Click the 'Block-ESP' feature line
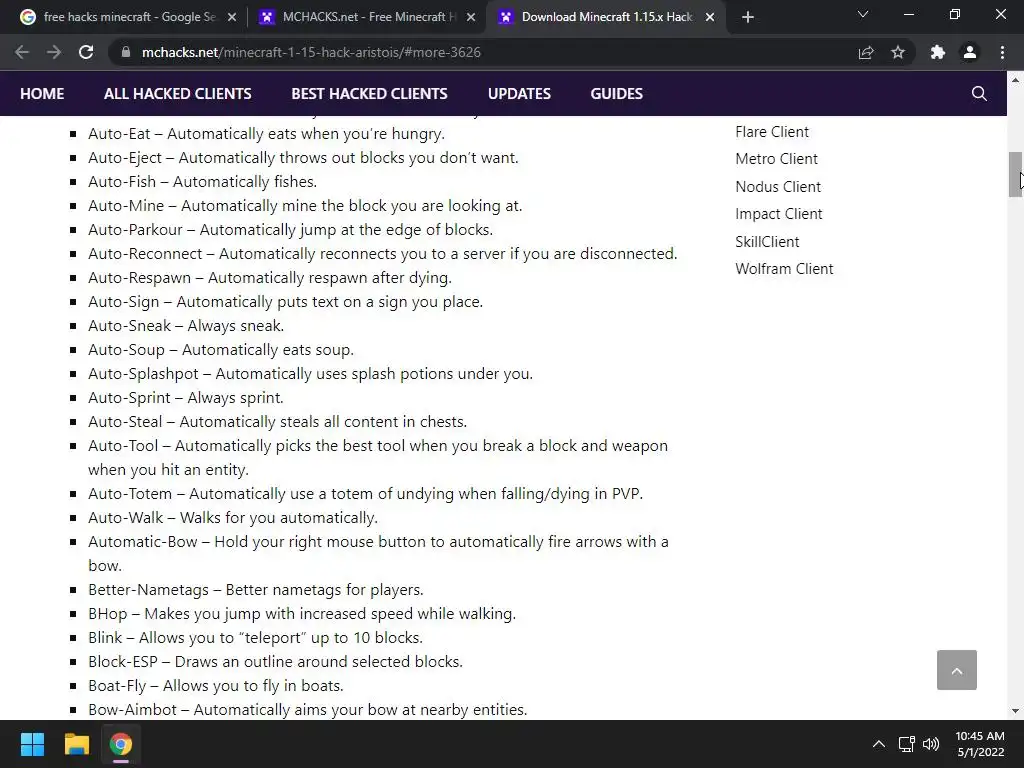Viewport: 1024px width, 768px height. 276,662
